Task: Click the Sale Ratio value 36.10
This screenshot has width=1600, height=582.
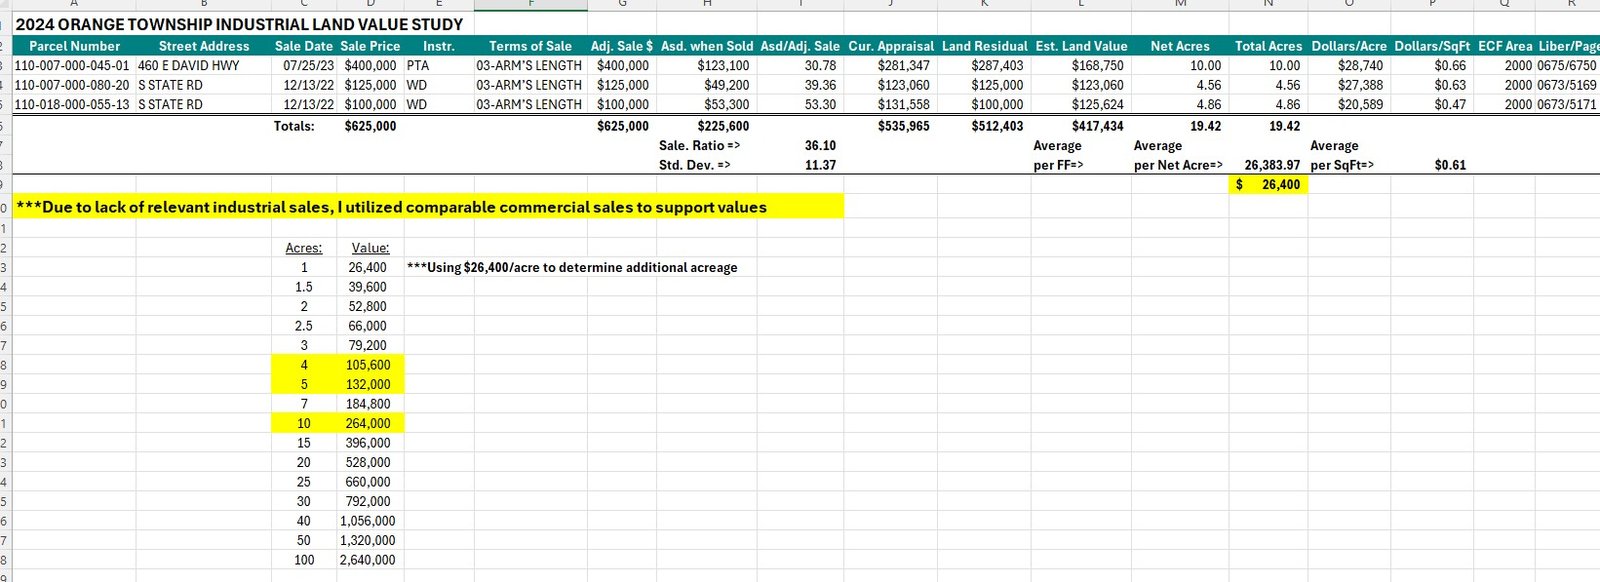Action: click(820, 145)
